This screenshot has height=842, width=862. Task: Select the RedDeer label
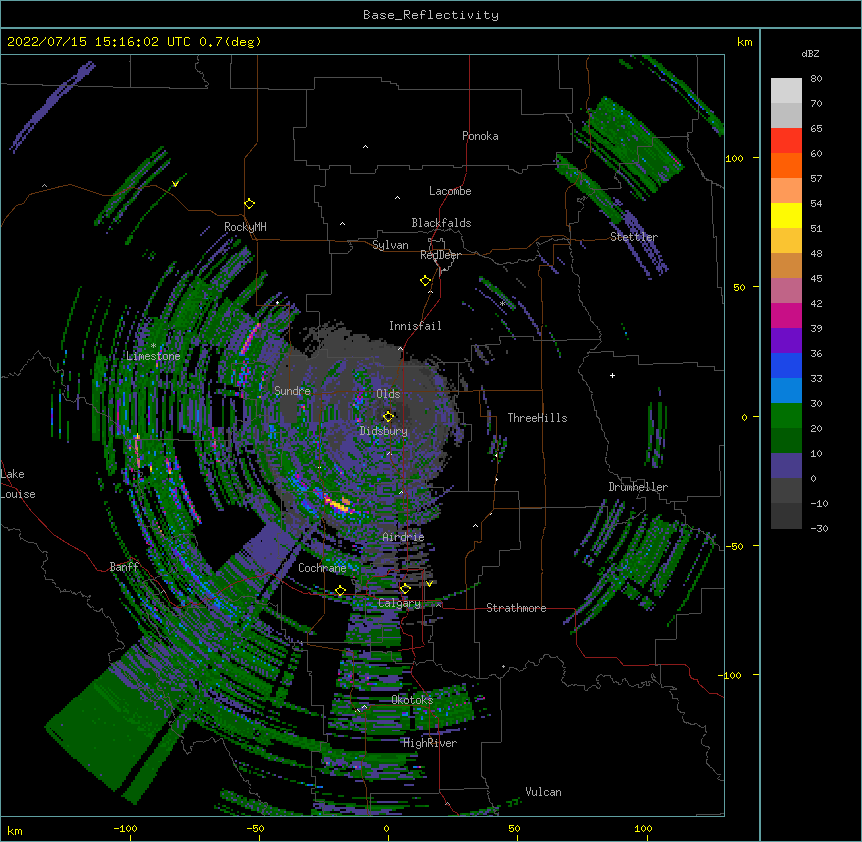pyautogui.click(x=440, y=255)
